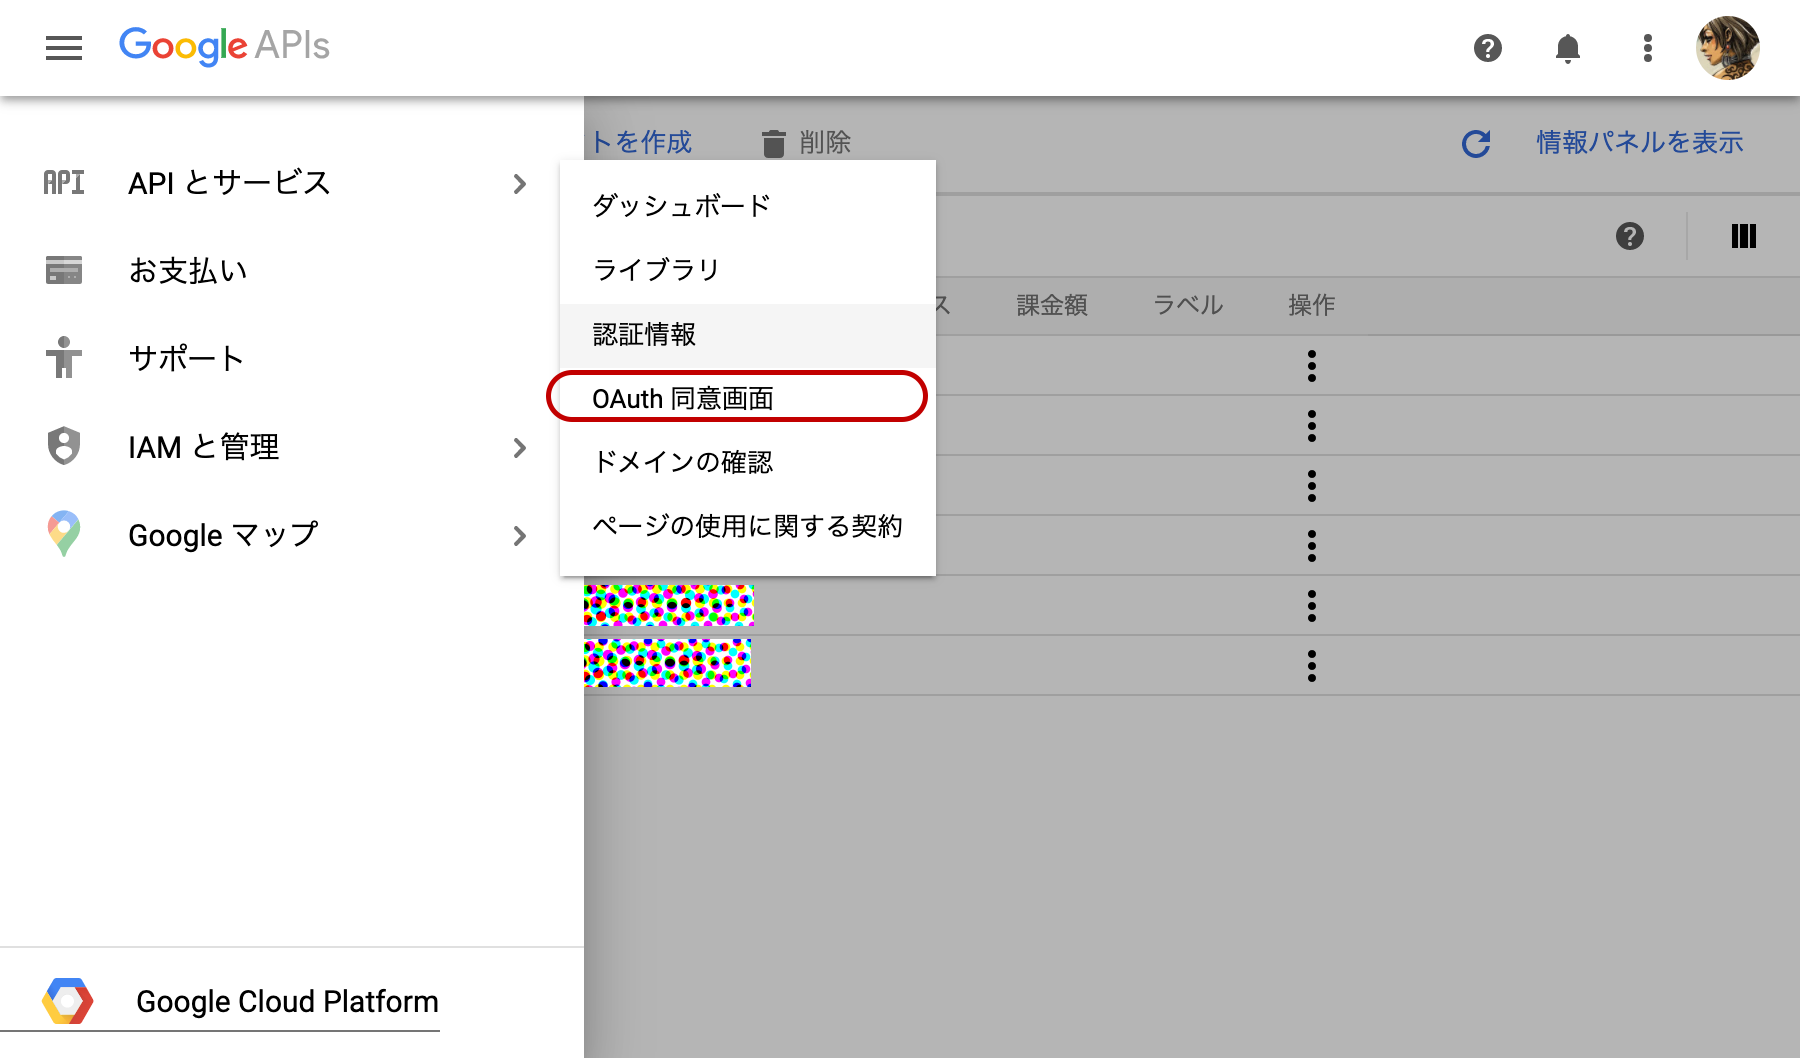
Task: Click the help question mark above the table
Action: click(1629, 237)
